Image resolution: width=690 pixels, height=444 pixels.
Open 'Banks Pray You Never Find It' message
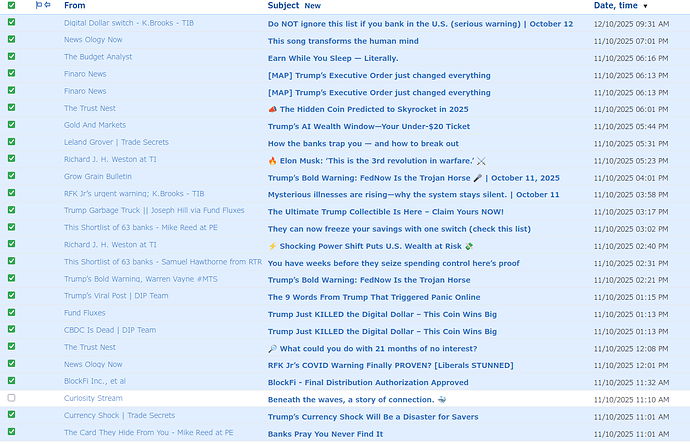[325, 433]
